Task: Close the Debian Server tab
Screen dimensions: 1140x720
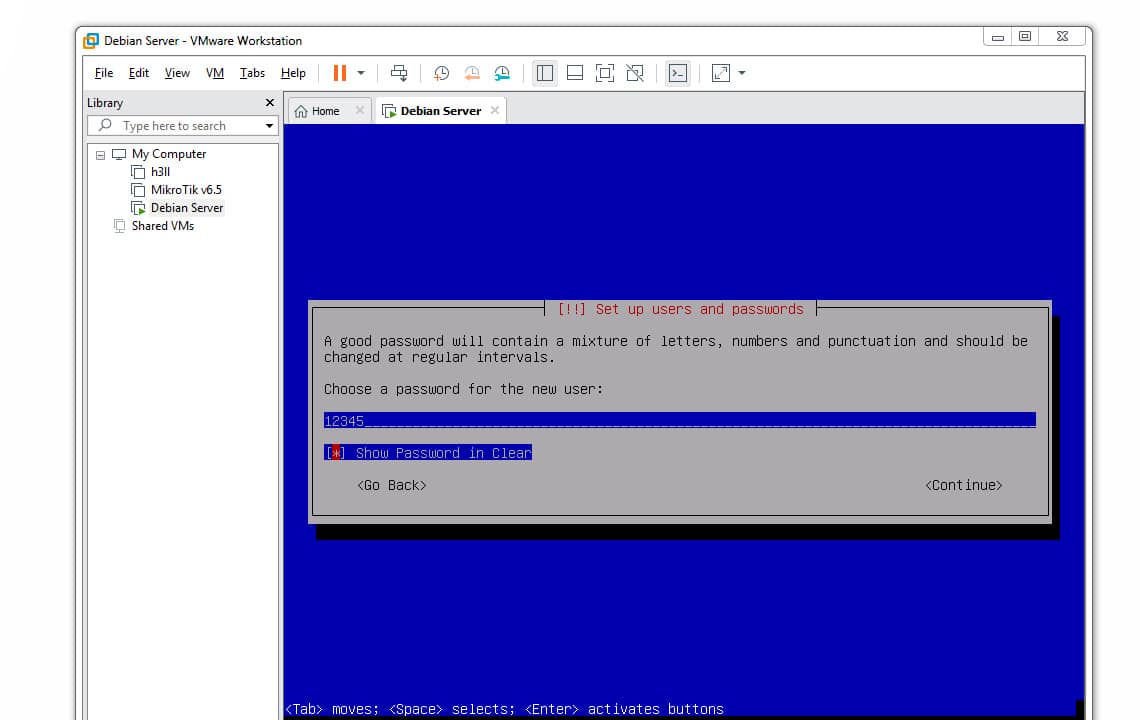Action: [x=494, y=111]
